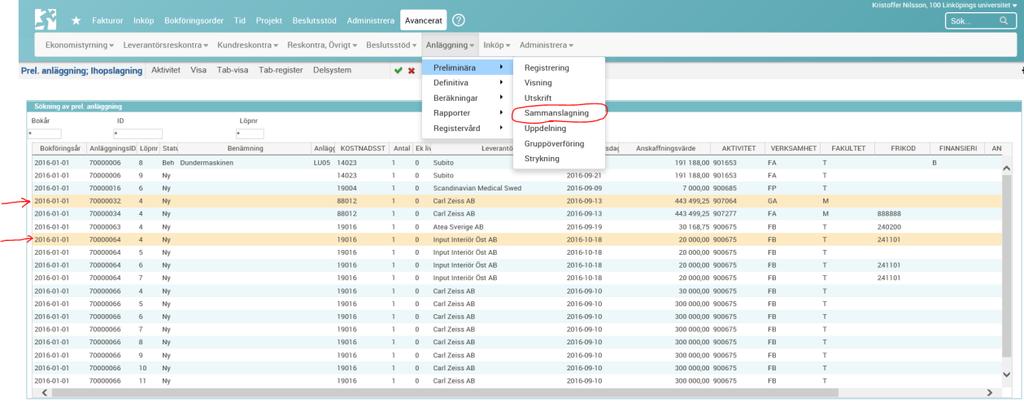This screenshot has width=1024, height=407.
Task: Open the Administrera top menu
Action: click(370, 20)
